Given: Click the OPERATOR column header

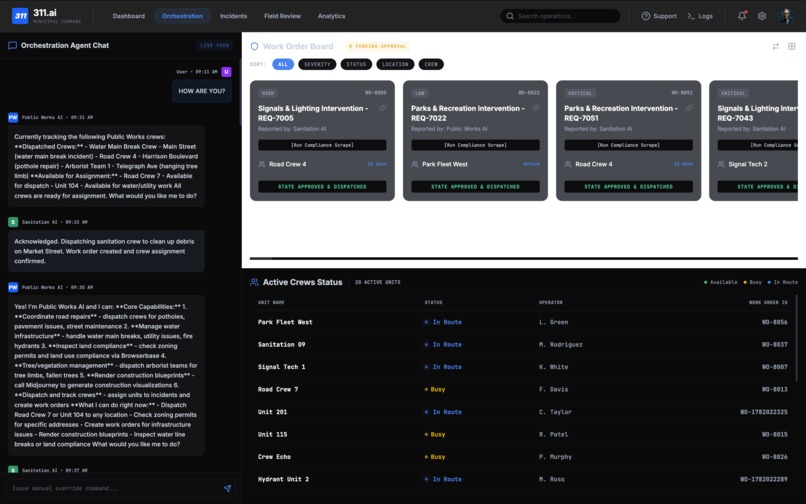Looking at the screenshot, I should [x=551, y=302].
